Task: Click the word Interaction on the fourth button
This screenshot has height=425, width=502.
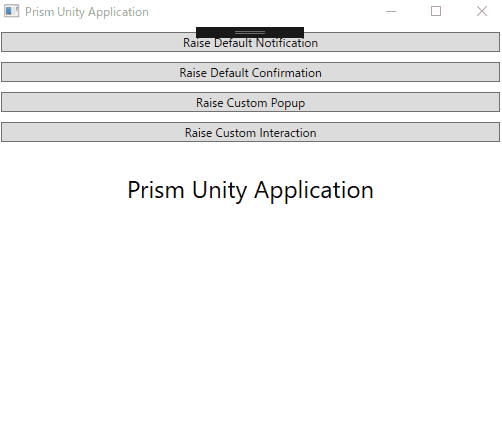Action: 288,133
